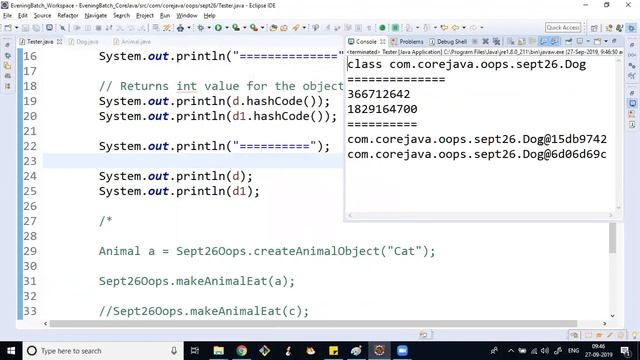Image resolution: width=640 pixels, height=360 pixels.
Task: Click the Coverage run toolbar icon
Action: pos(236,27)
